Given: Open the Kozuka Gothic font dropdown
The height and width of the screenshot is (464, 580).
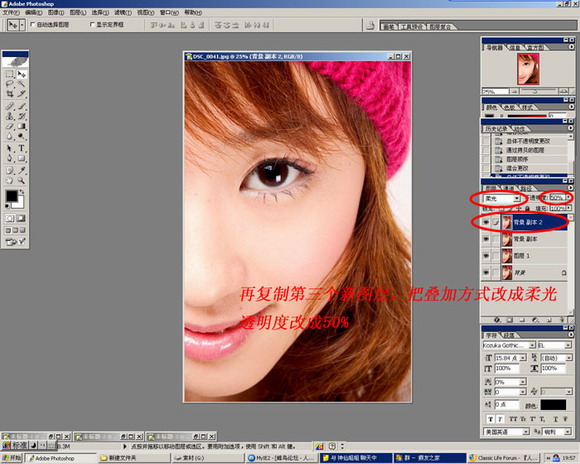Looking at the screenshot, I should pyautogui.click(x=509, y=345).
